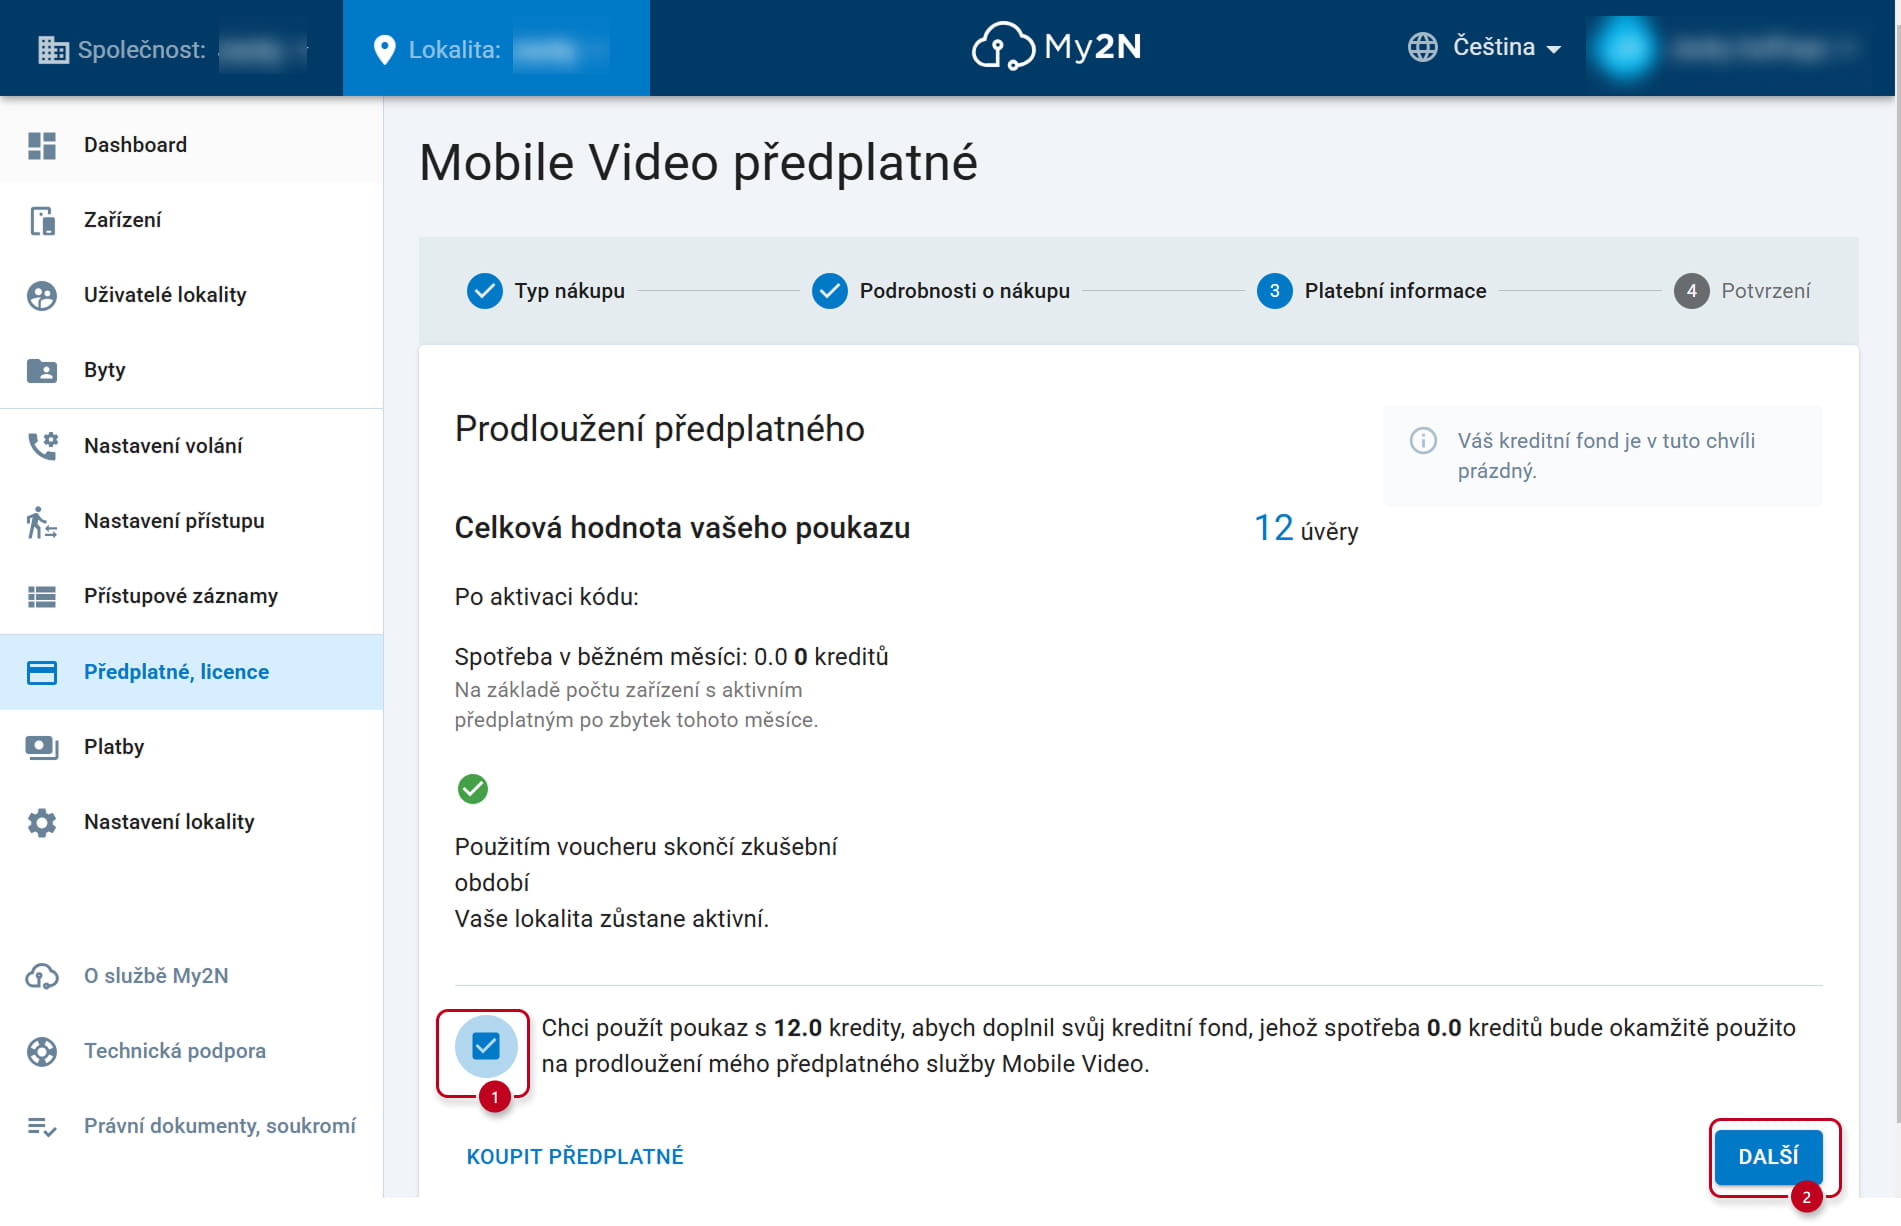The image size is (1901, 1226).
Task: Open Přístupové záznamy menu item
Action: click(x=191, y=597)
